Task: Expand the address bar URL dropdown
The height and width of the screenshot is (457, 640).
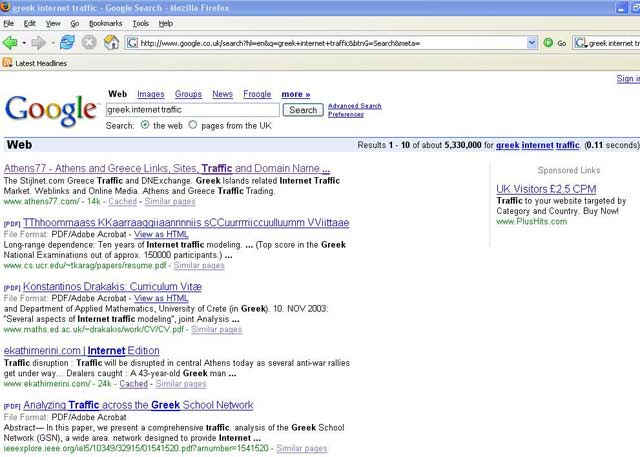Action: pos(531,42)
